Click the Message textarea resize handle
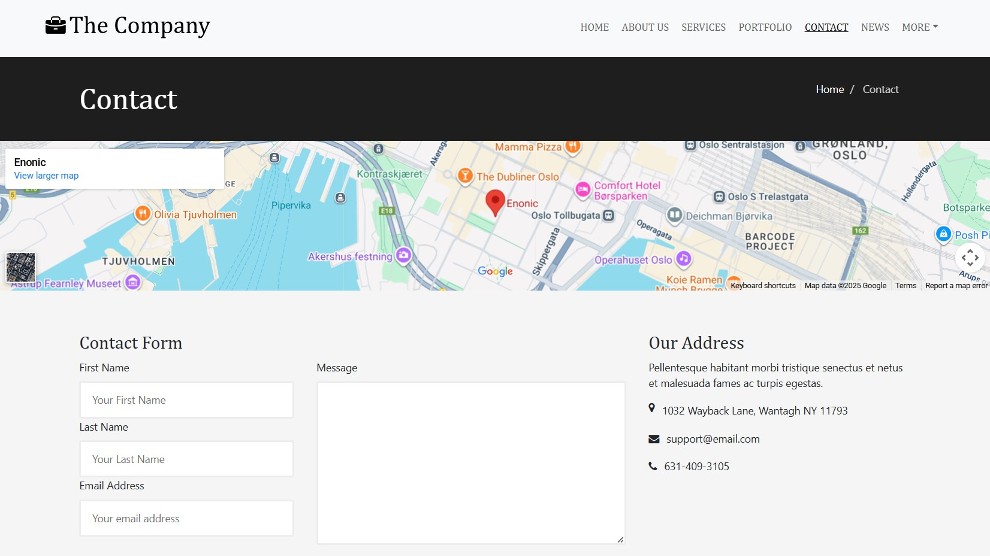The image size is (990, 556). pyautogui.click(x=620, y=539)
